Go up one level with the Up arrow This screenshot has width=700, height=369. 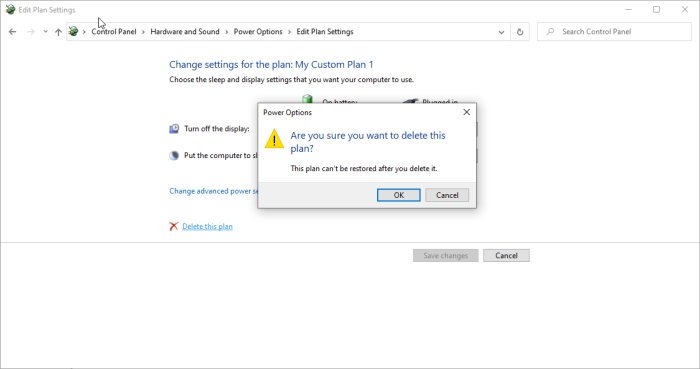[58, 32]
